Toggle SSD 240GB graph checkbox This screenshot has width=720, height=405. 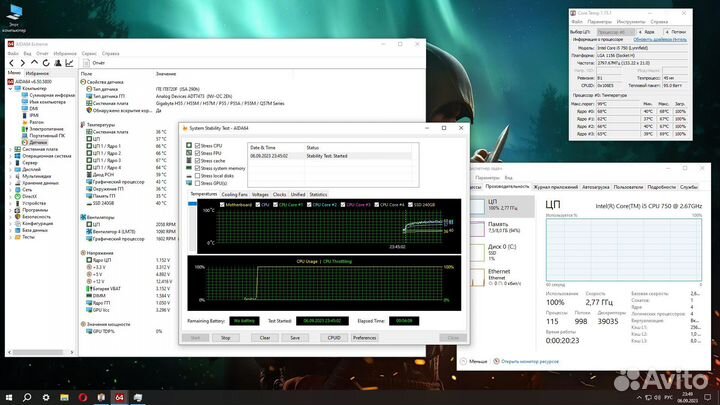[411, 205]
